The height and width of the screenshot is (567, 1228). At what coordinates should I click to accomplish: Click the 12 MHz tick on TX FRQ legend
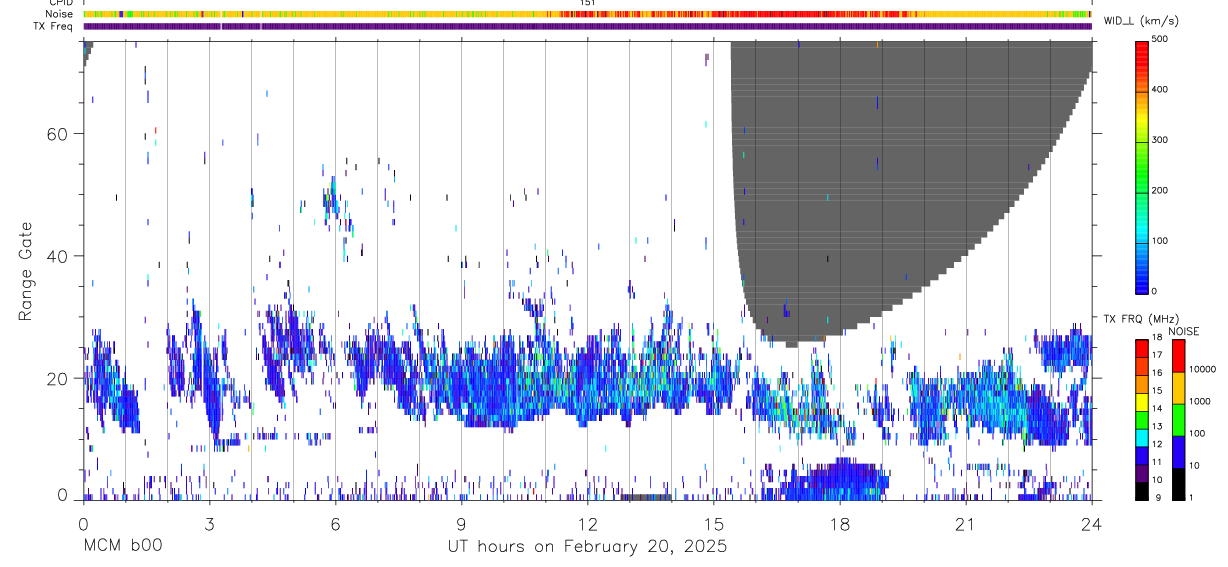(1157, 445)
